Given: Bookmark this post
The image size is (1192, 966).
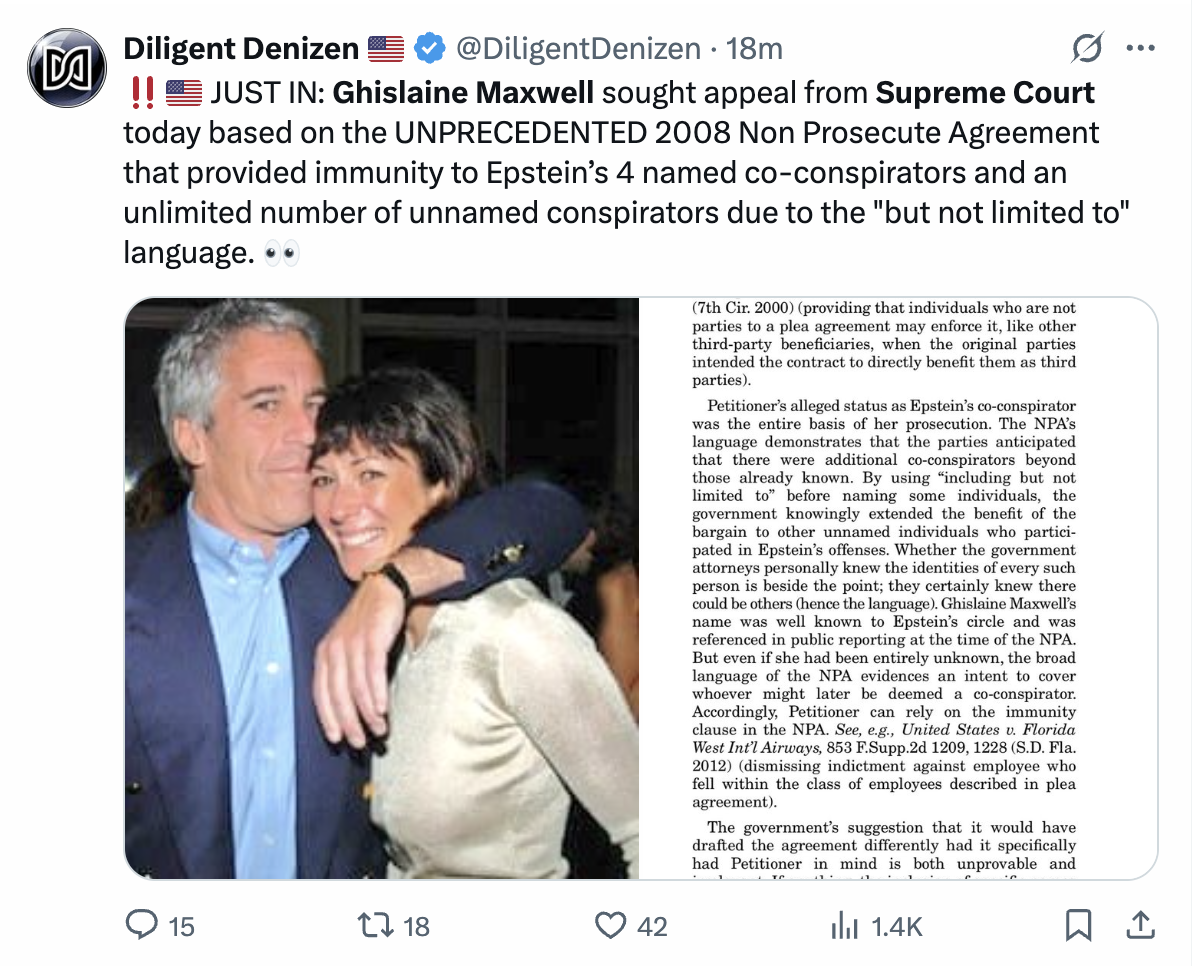Looking at the screenshot, I should (1078, 926).
